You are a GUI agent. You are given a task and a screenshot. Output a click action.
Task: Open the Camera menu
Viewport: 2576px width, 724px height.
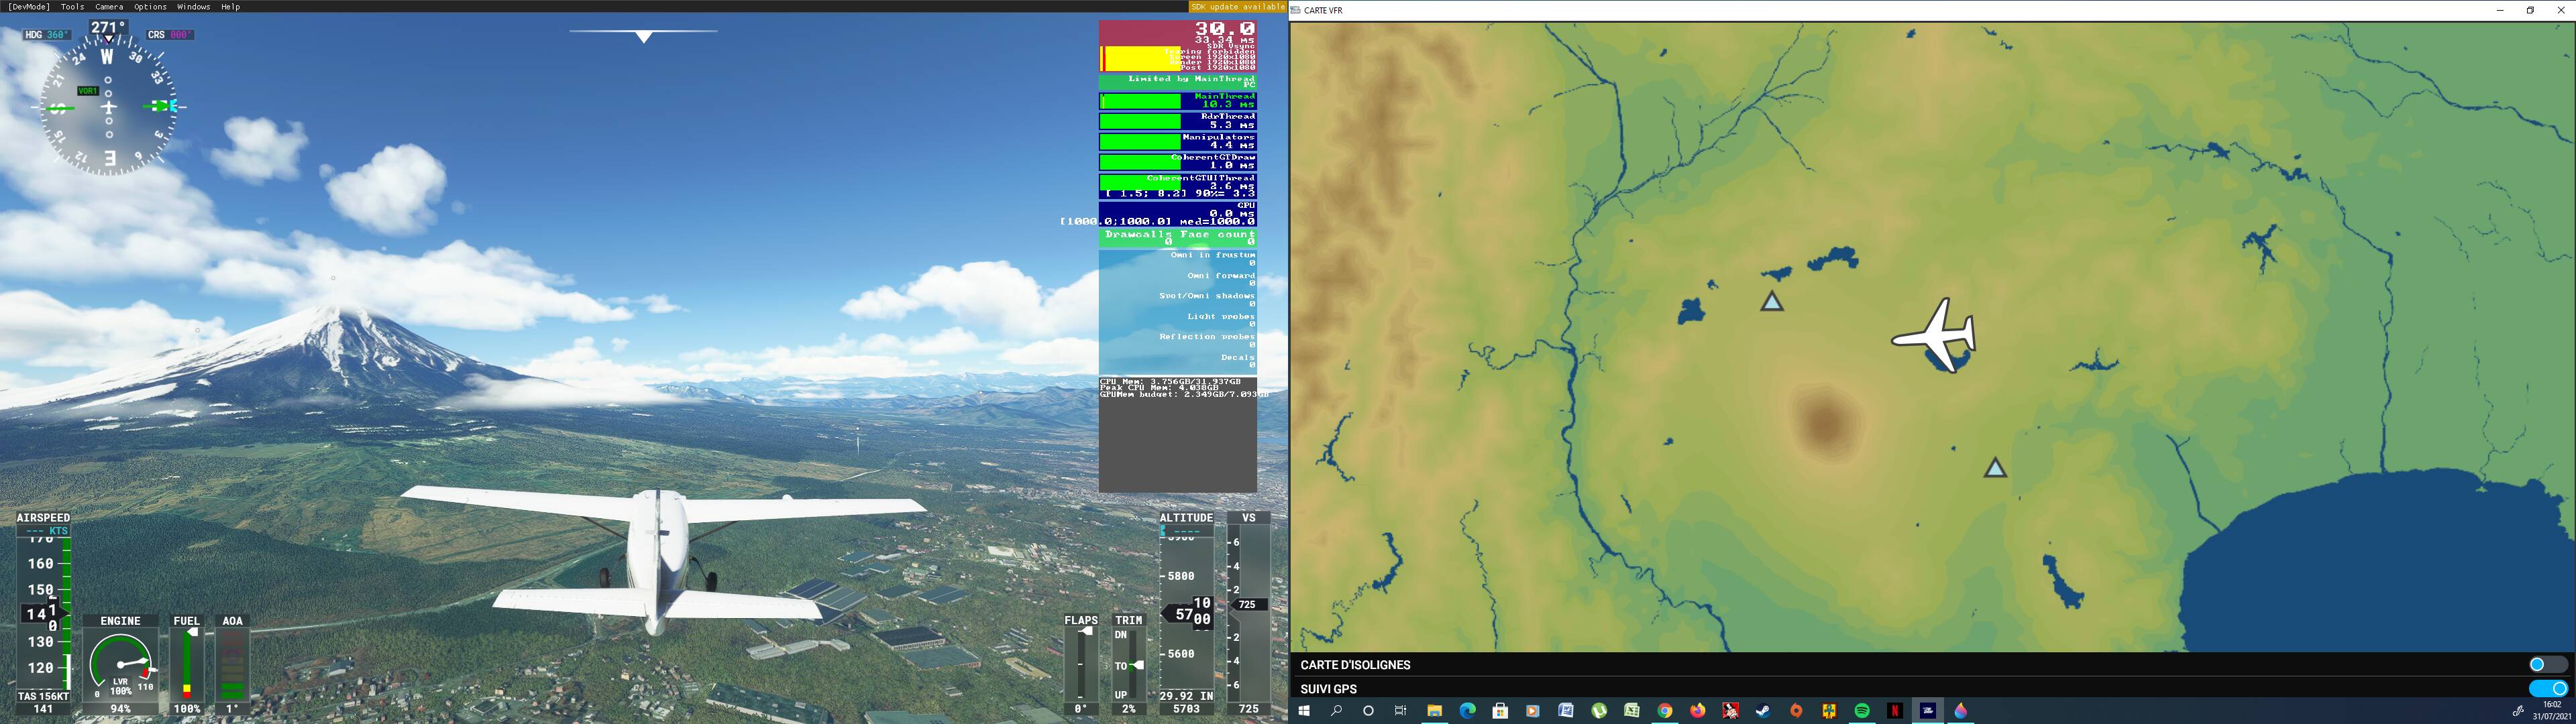[x=109, y=6]
